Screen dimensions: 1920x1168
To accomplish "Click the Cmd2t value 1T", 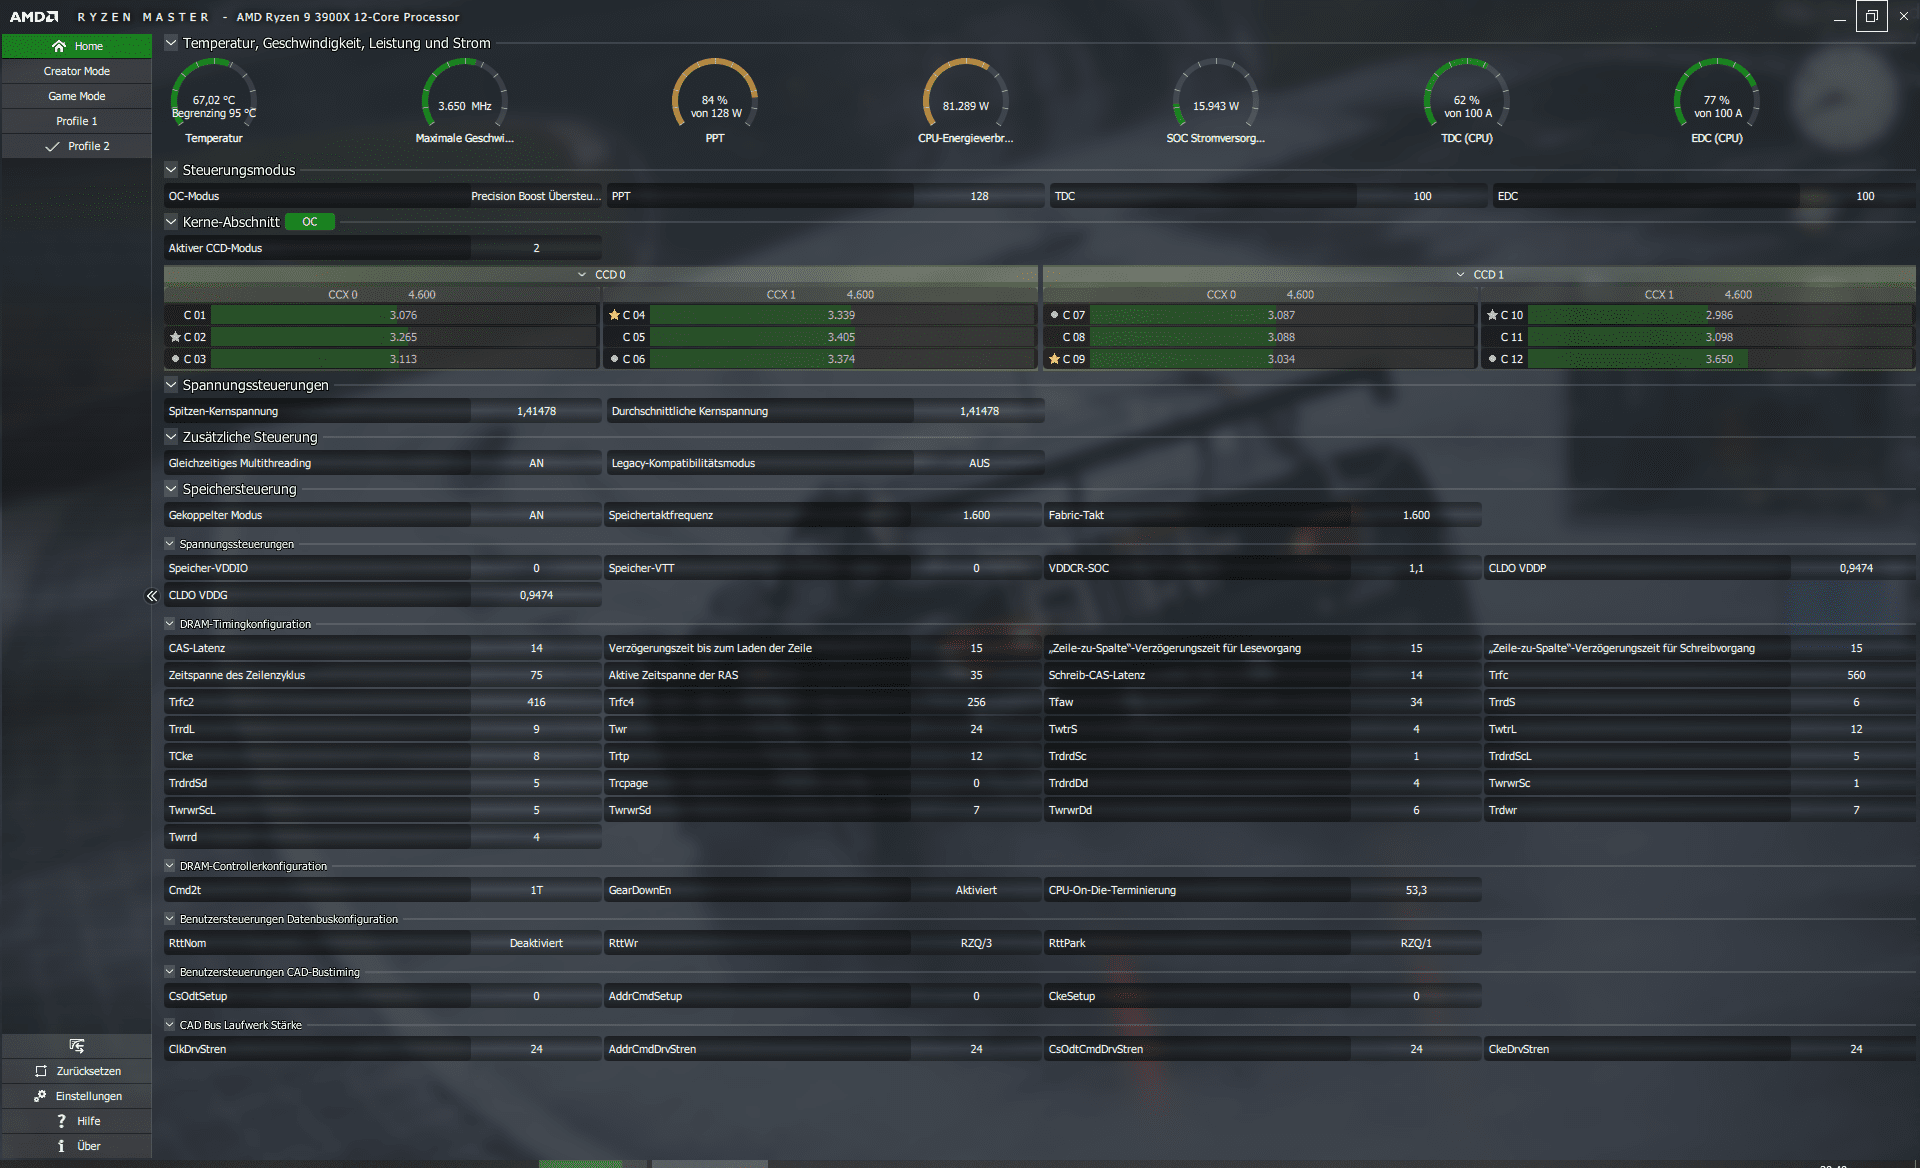I will (536, 890).
